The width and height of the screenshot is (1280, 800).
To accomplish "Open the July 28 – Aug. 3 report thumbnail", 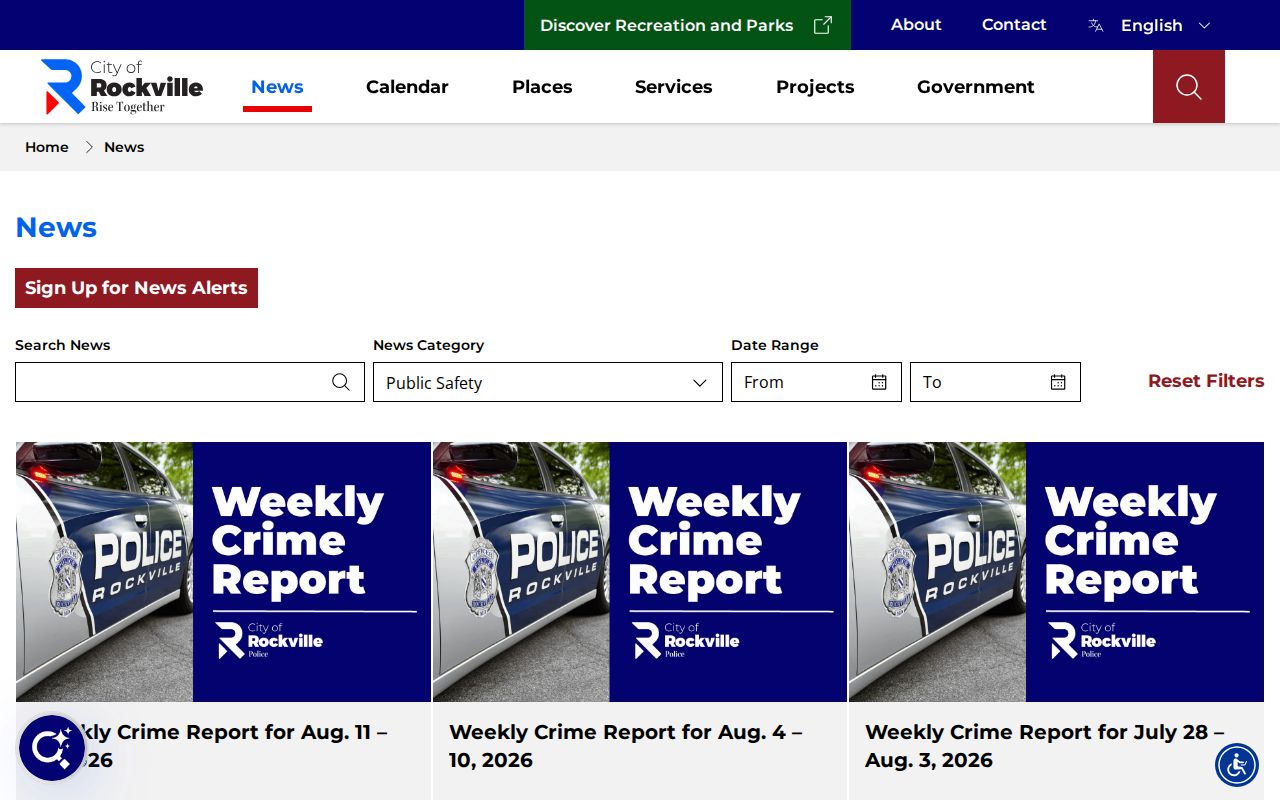I will point(1056,572).
